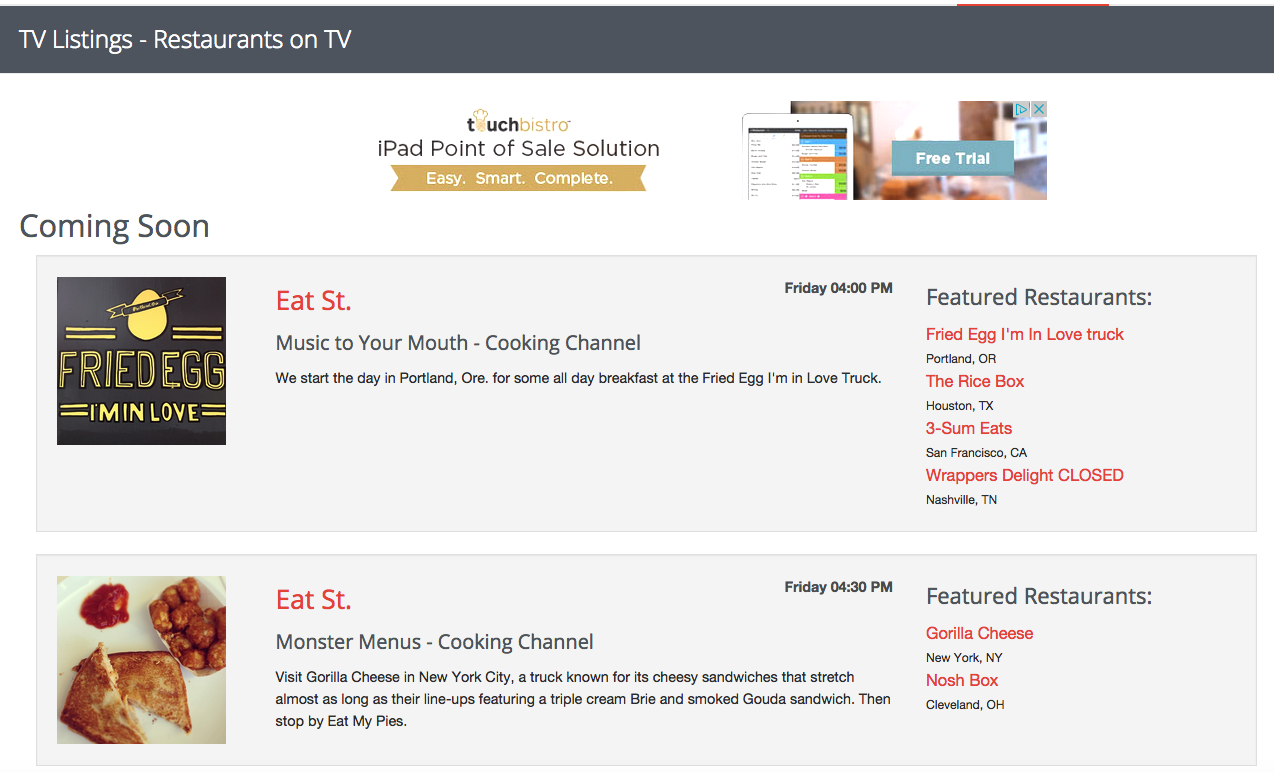This screenshot has width=1274, height=773.
Task: Open the Gorilla Cheese restaurant page
Action: click(979, 633)
